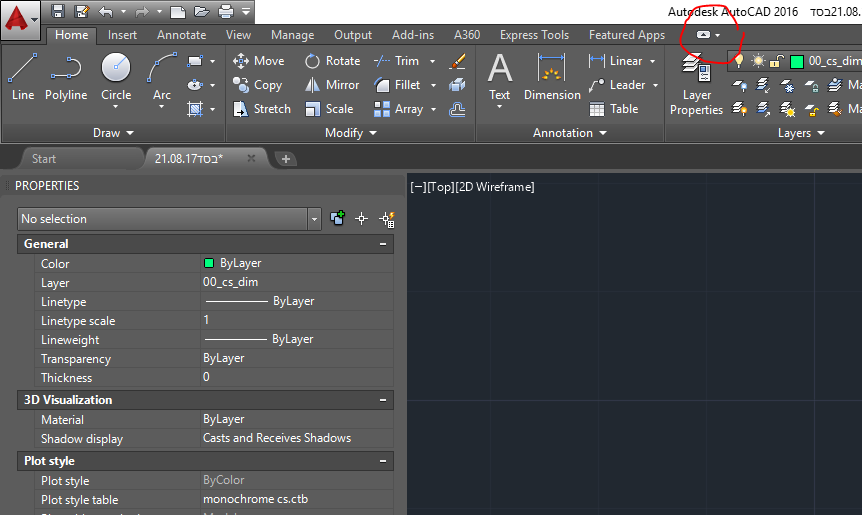Open the Undo history dropdown arrow
The width and height of the screenshot is (862, 515).
point(123,12)
